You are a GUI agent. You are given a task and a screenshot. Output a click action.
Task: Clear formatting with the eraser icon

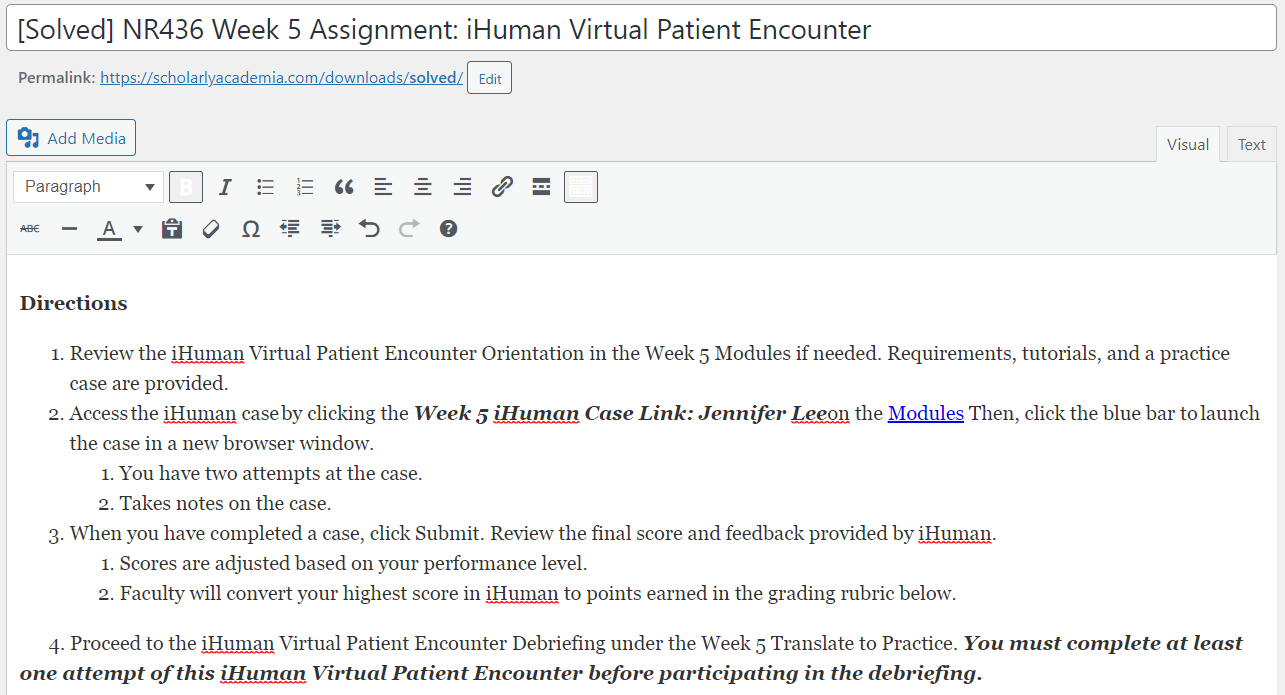click(211, 229)
